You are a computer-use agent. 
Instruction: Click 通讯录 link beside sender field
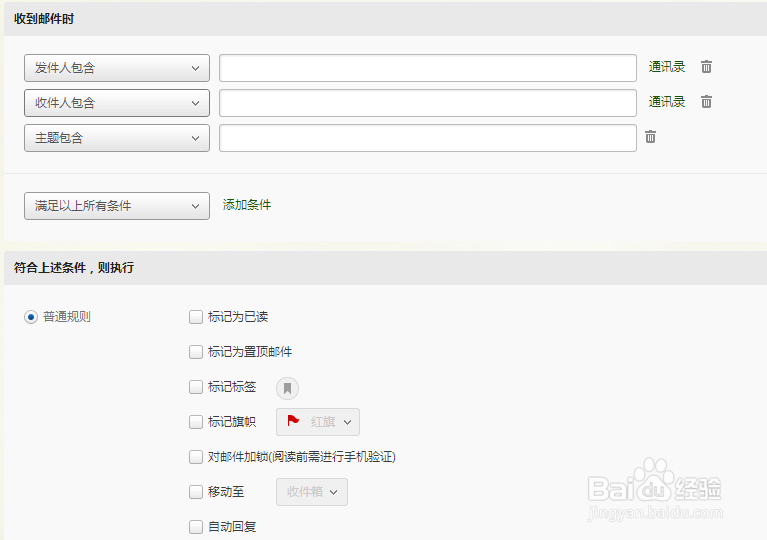667,67
